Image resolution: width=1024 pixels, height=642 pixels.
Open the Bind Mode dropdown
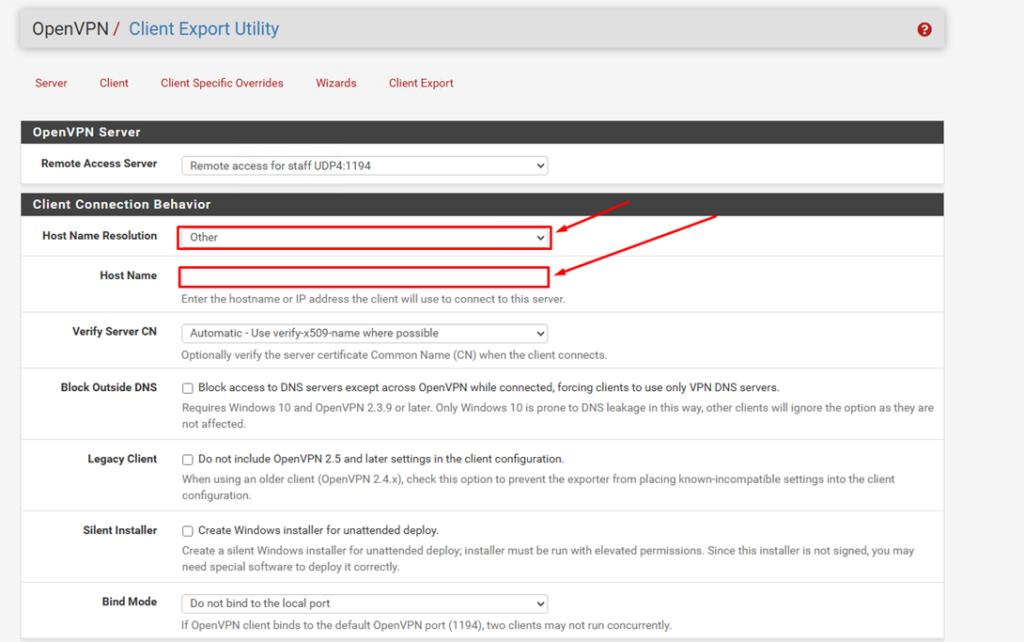tap(364, 603)
